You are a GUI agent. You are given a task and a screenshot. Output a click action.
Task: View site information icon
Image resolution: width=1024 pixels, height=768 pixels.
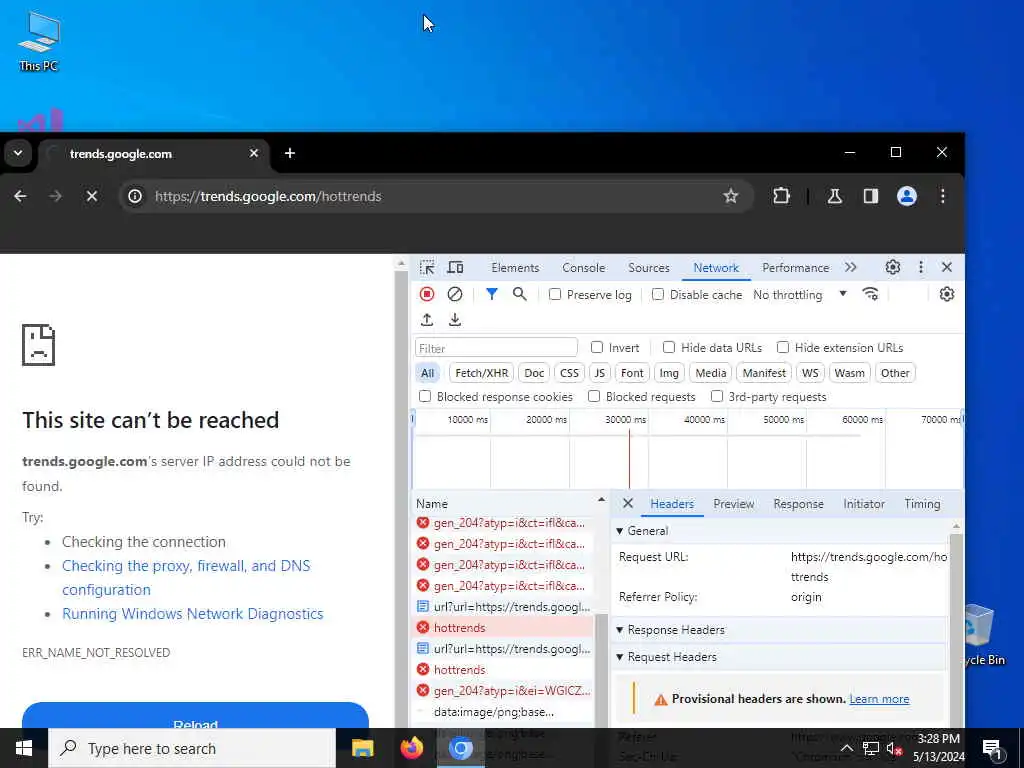(x=135, y=196)
